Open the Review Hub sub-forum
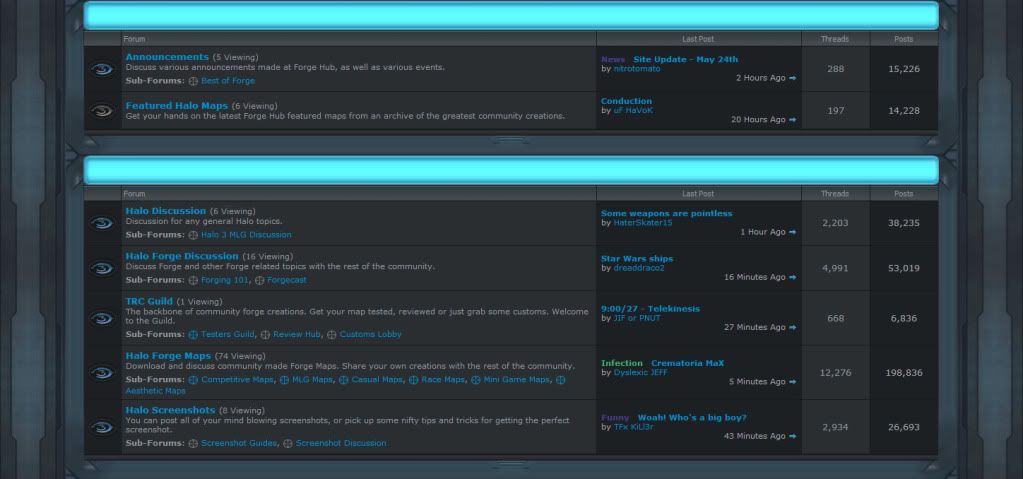 297,334
